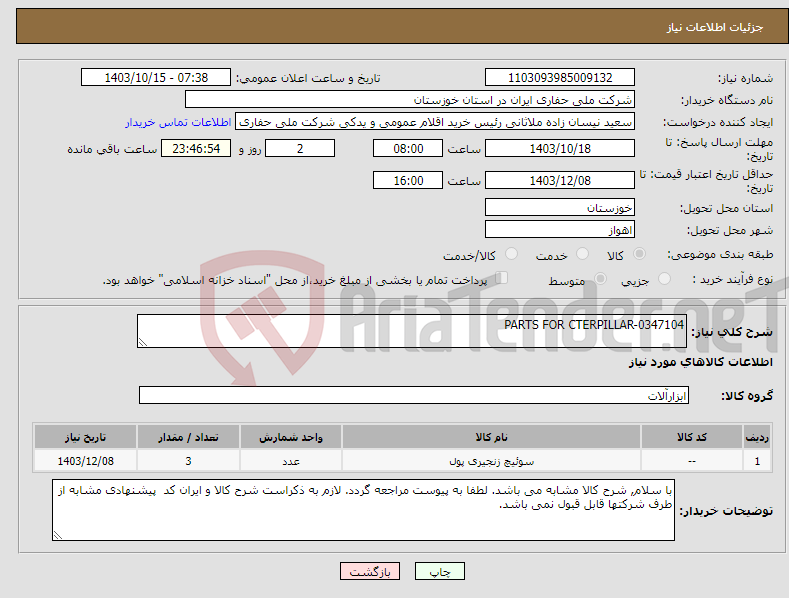This screenshot has height=598, width=789.
Task: Click the توضیحات خریدار label
Action: (x=726, y=511)
